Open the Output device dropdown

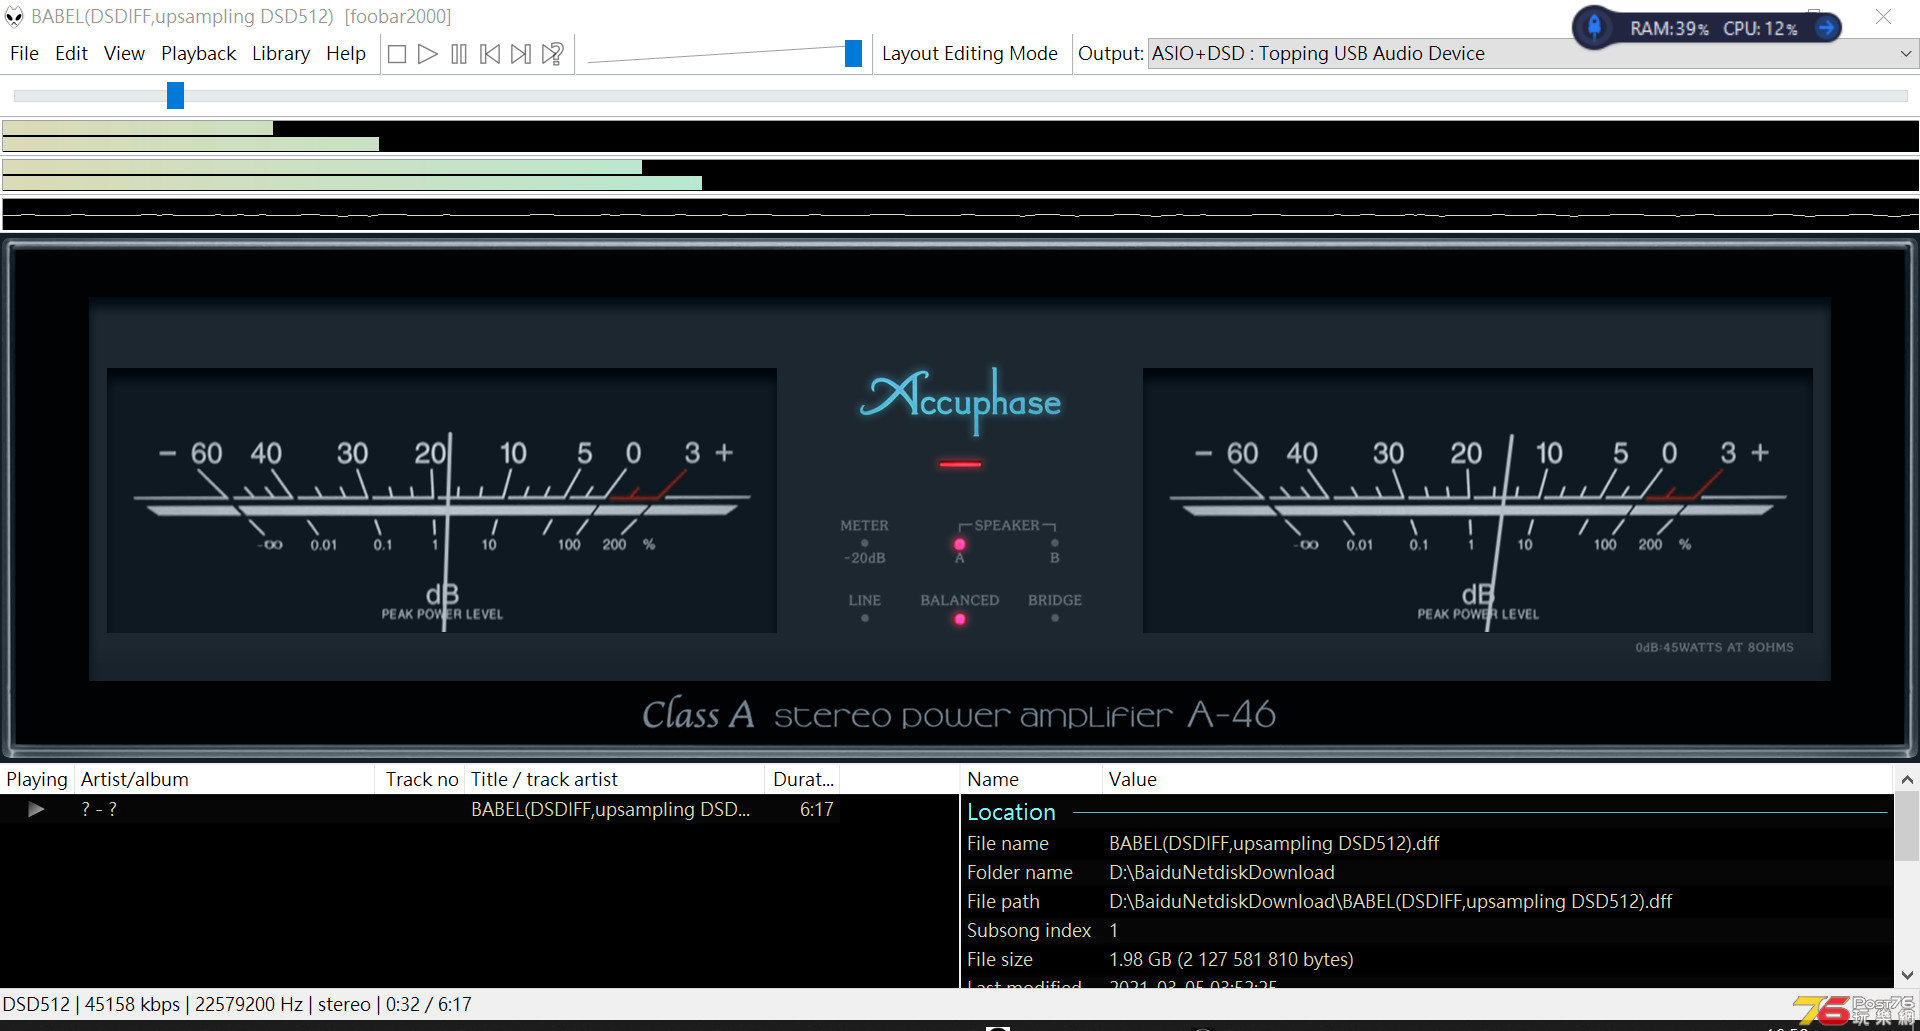point(1533,54)
